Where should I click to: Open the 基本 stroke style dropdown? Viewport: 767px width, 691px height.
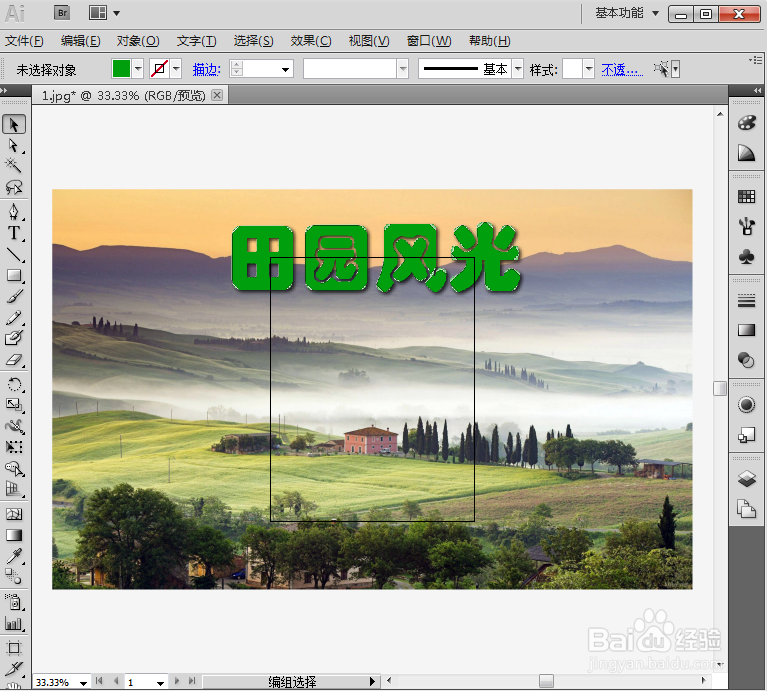click(x=518, y=69)
